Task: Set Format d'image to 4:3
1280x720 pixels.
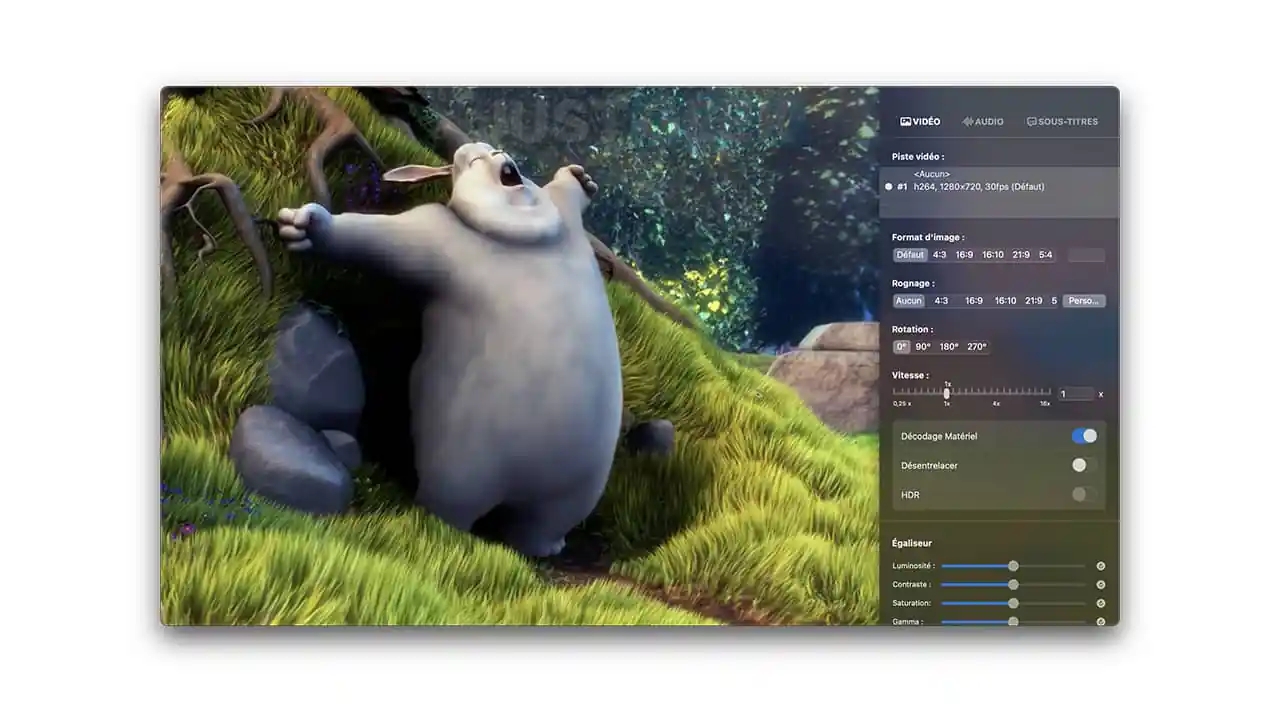Action: click(940, 255)
